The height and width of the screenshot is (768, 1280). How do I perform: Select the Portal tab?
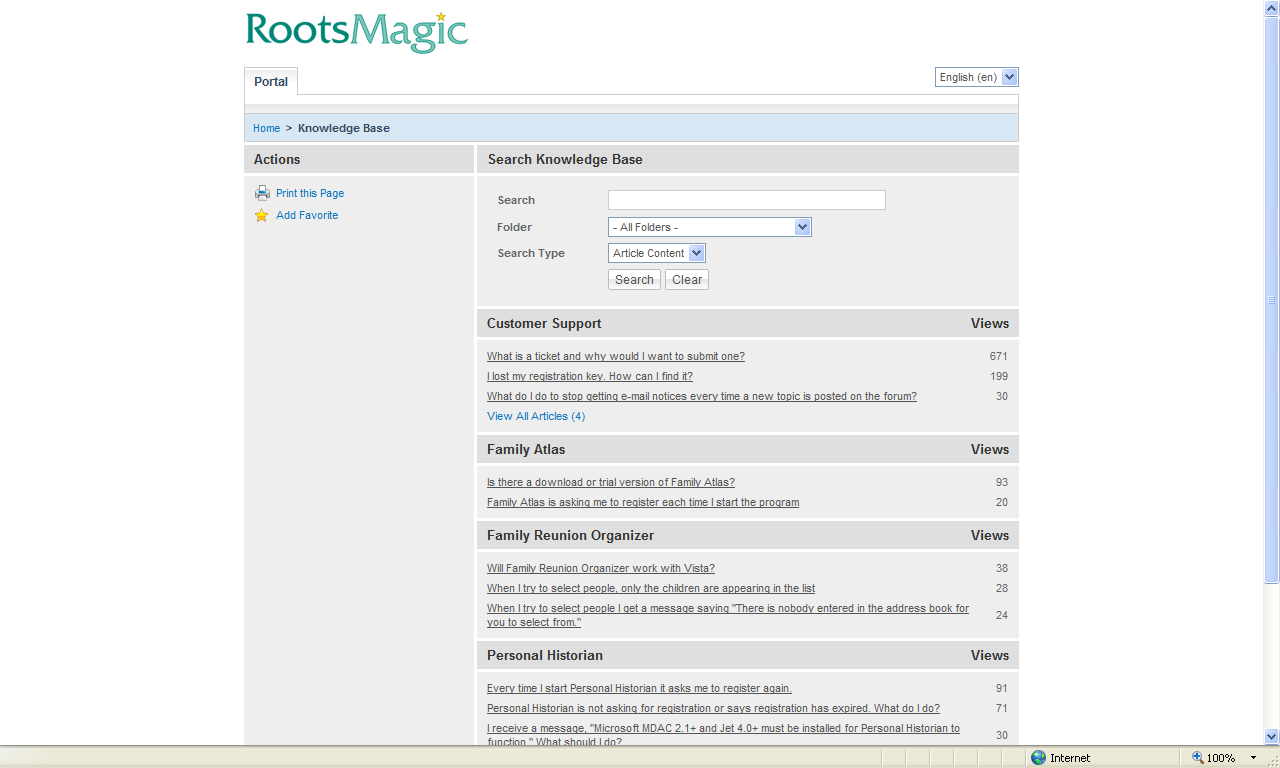[271, 82]
